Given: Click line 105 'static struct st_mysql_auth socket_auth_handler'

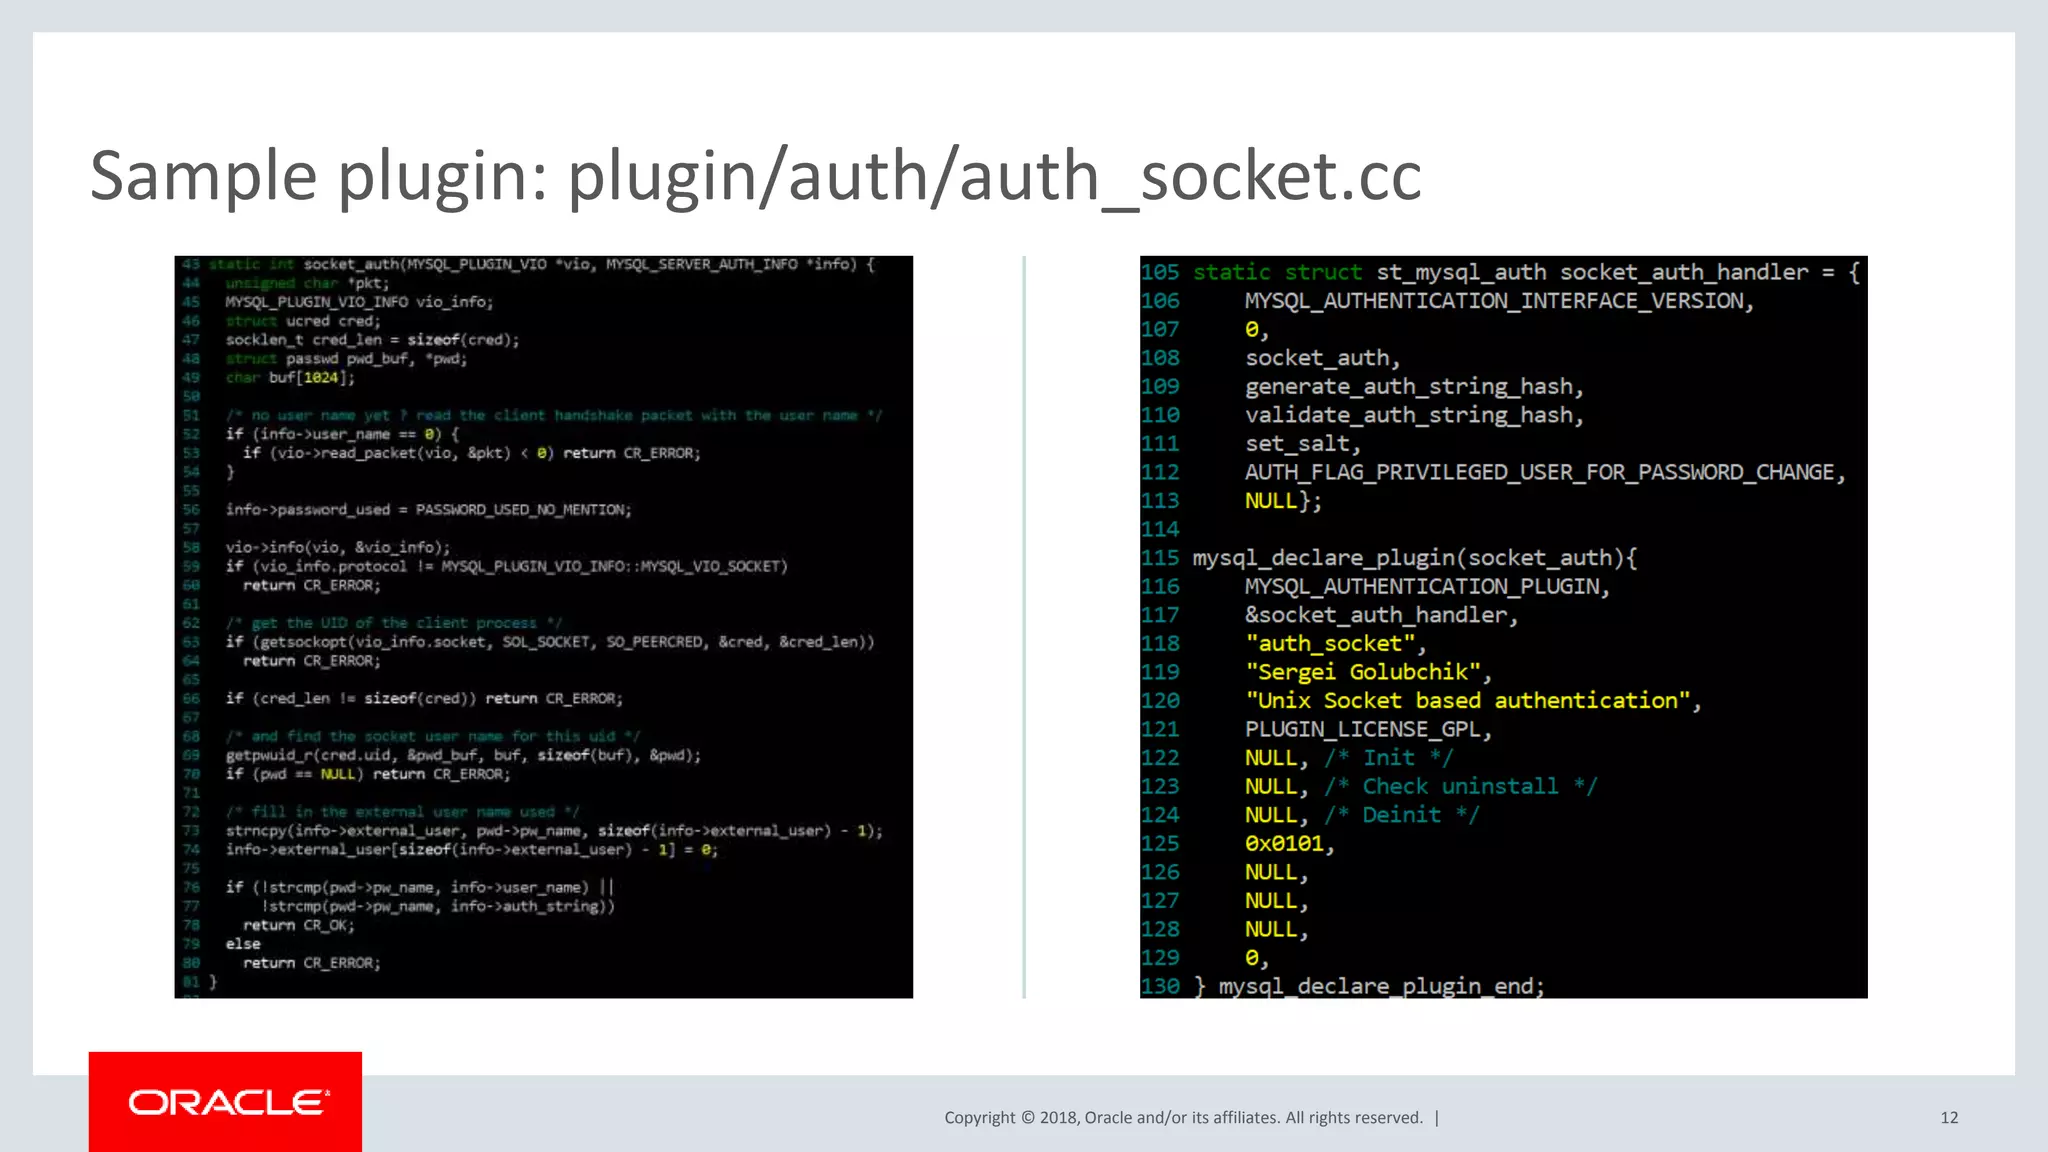Looking at the screenshot, I should [1501, 272].
